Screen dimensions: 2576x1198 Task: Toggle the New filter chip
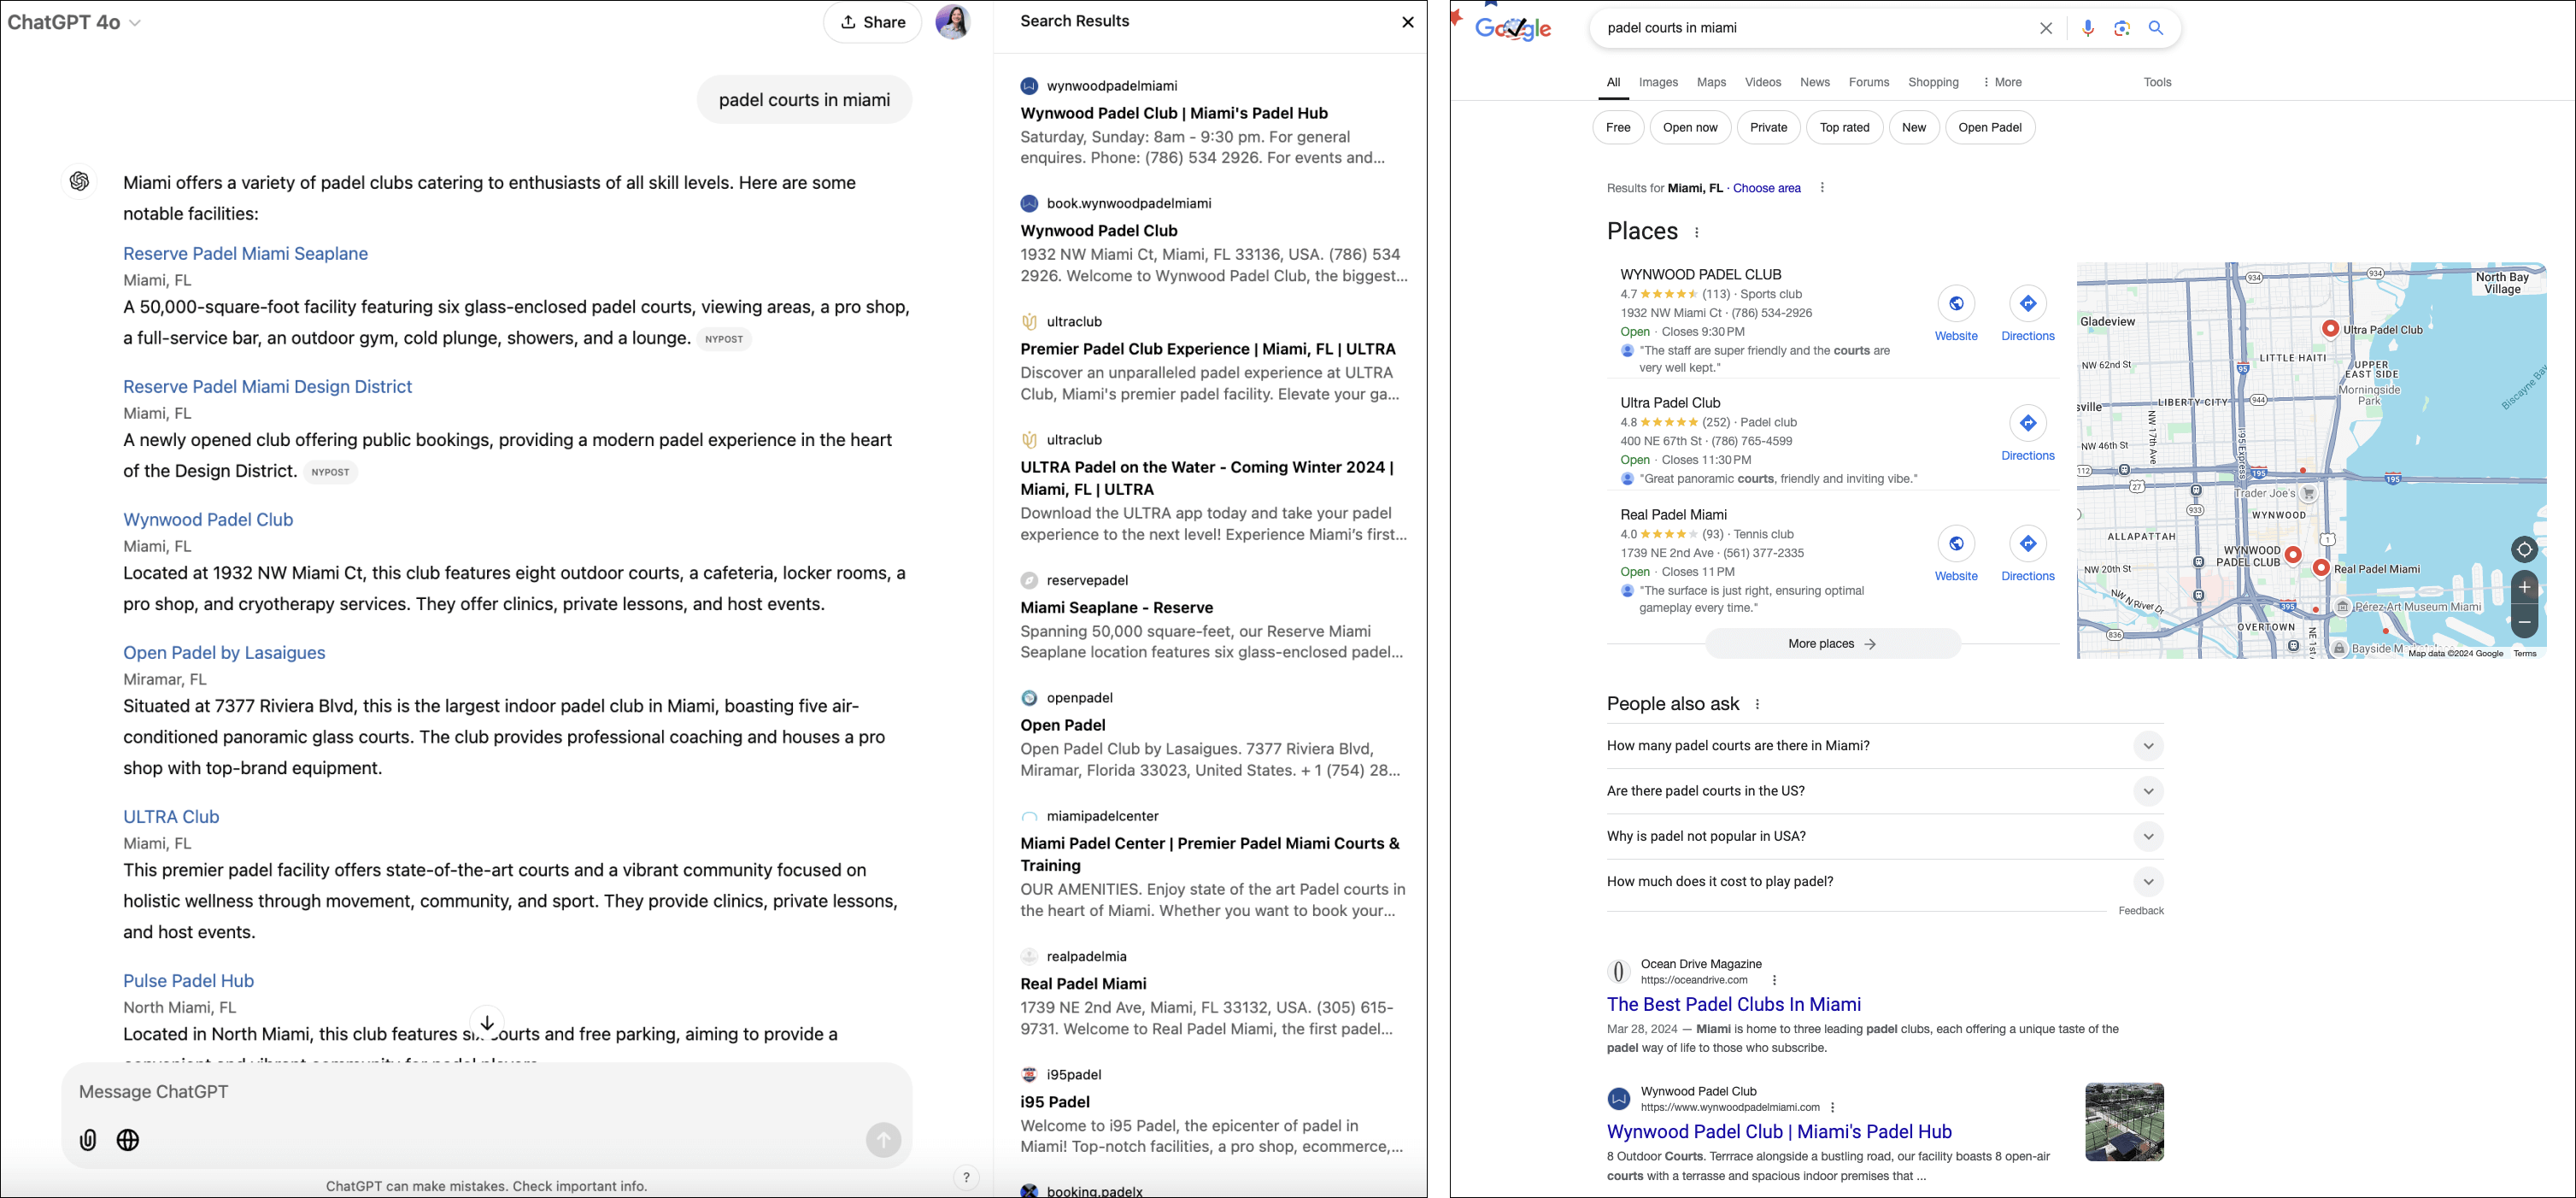point(1914,127)
